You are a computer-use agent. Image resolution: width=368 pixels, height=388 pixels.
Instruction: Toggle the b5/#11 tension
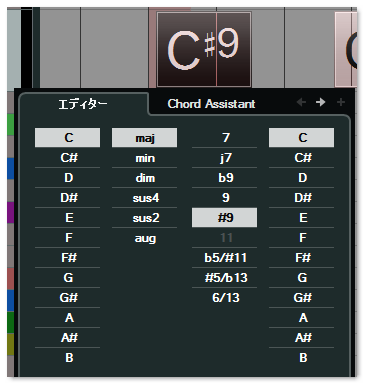pyautogui.click(x=224, y=258)
